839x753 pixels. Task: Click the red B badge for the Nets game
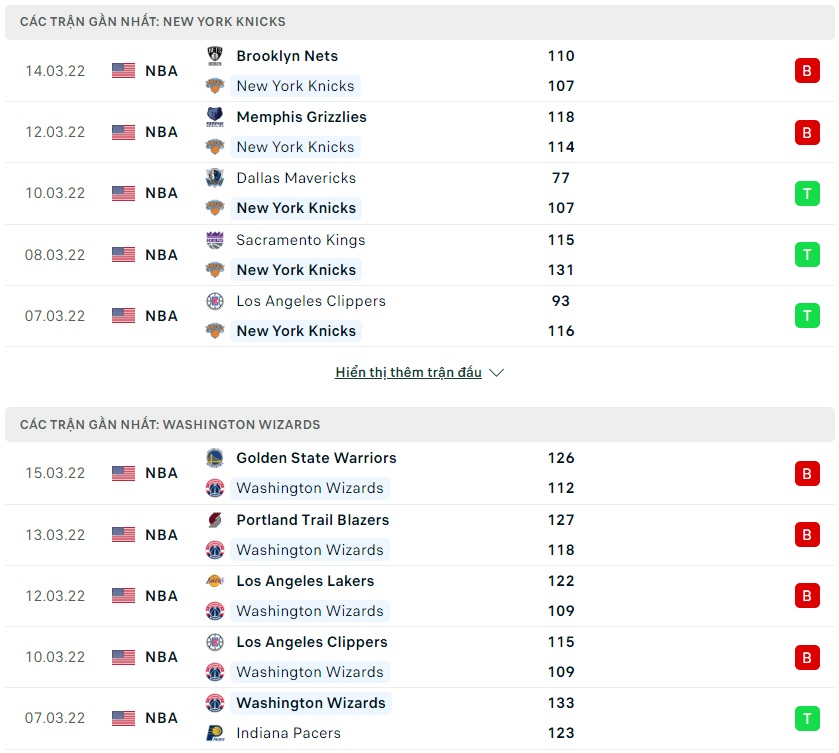coord(807,71)
